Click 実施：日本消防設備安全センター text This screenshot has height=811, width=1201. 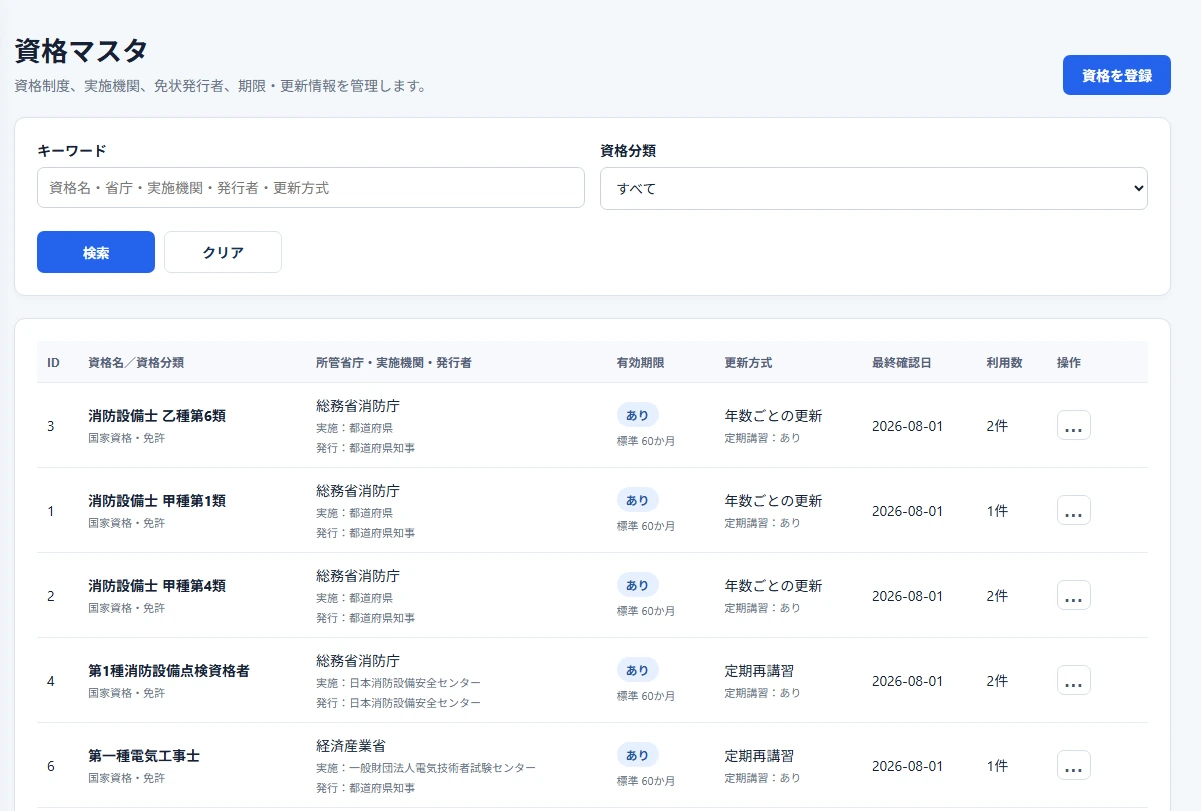pyautogui.click(x=398, y=683)
